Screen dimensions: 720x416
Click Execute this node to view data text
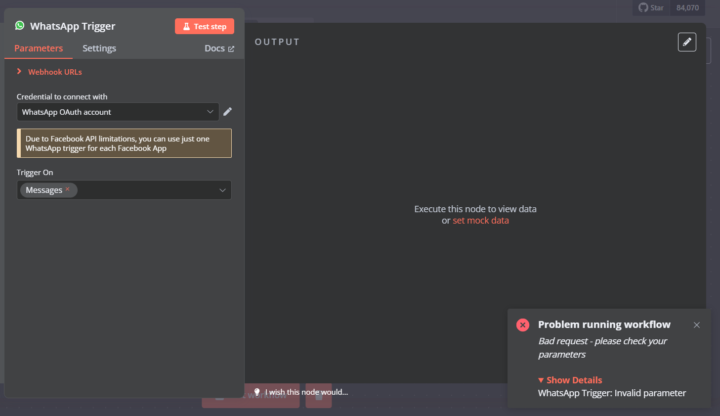pos(475,209)
